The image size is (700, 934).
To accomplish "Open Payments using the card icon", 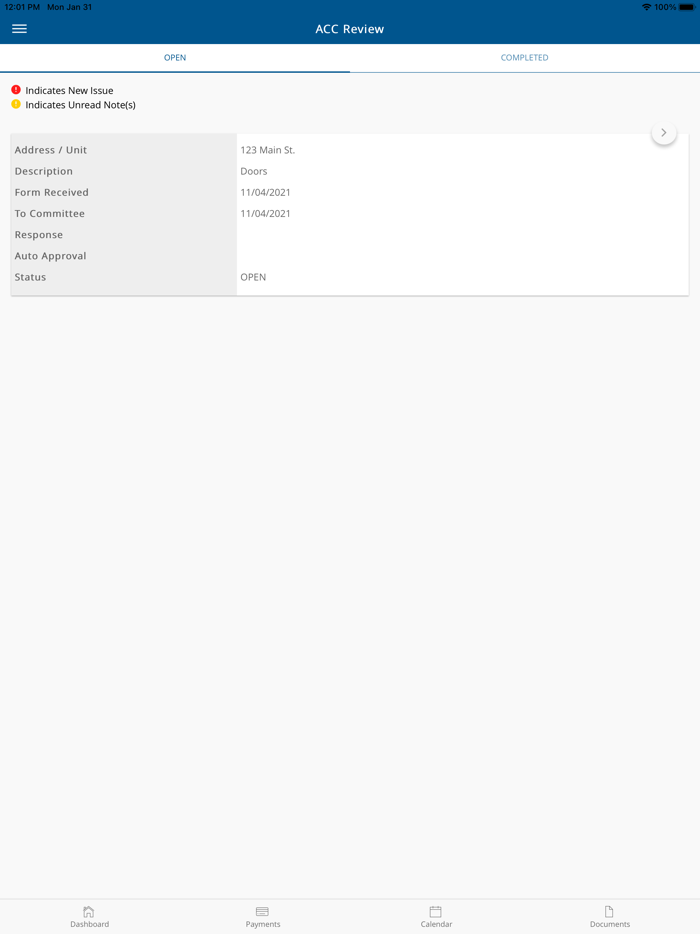I will pyautogui.click(x=262, y=911).
